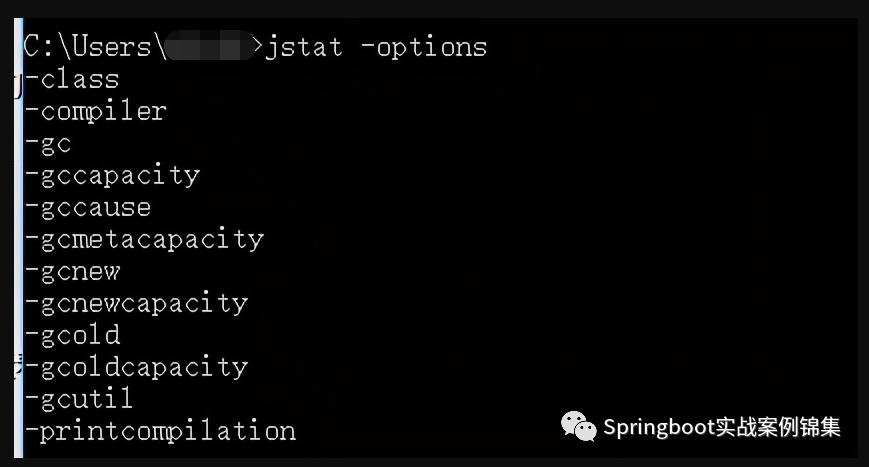
Task: Click the -gccause option line
Action: pyautogui.click(x=88, y=208)
